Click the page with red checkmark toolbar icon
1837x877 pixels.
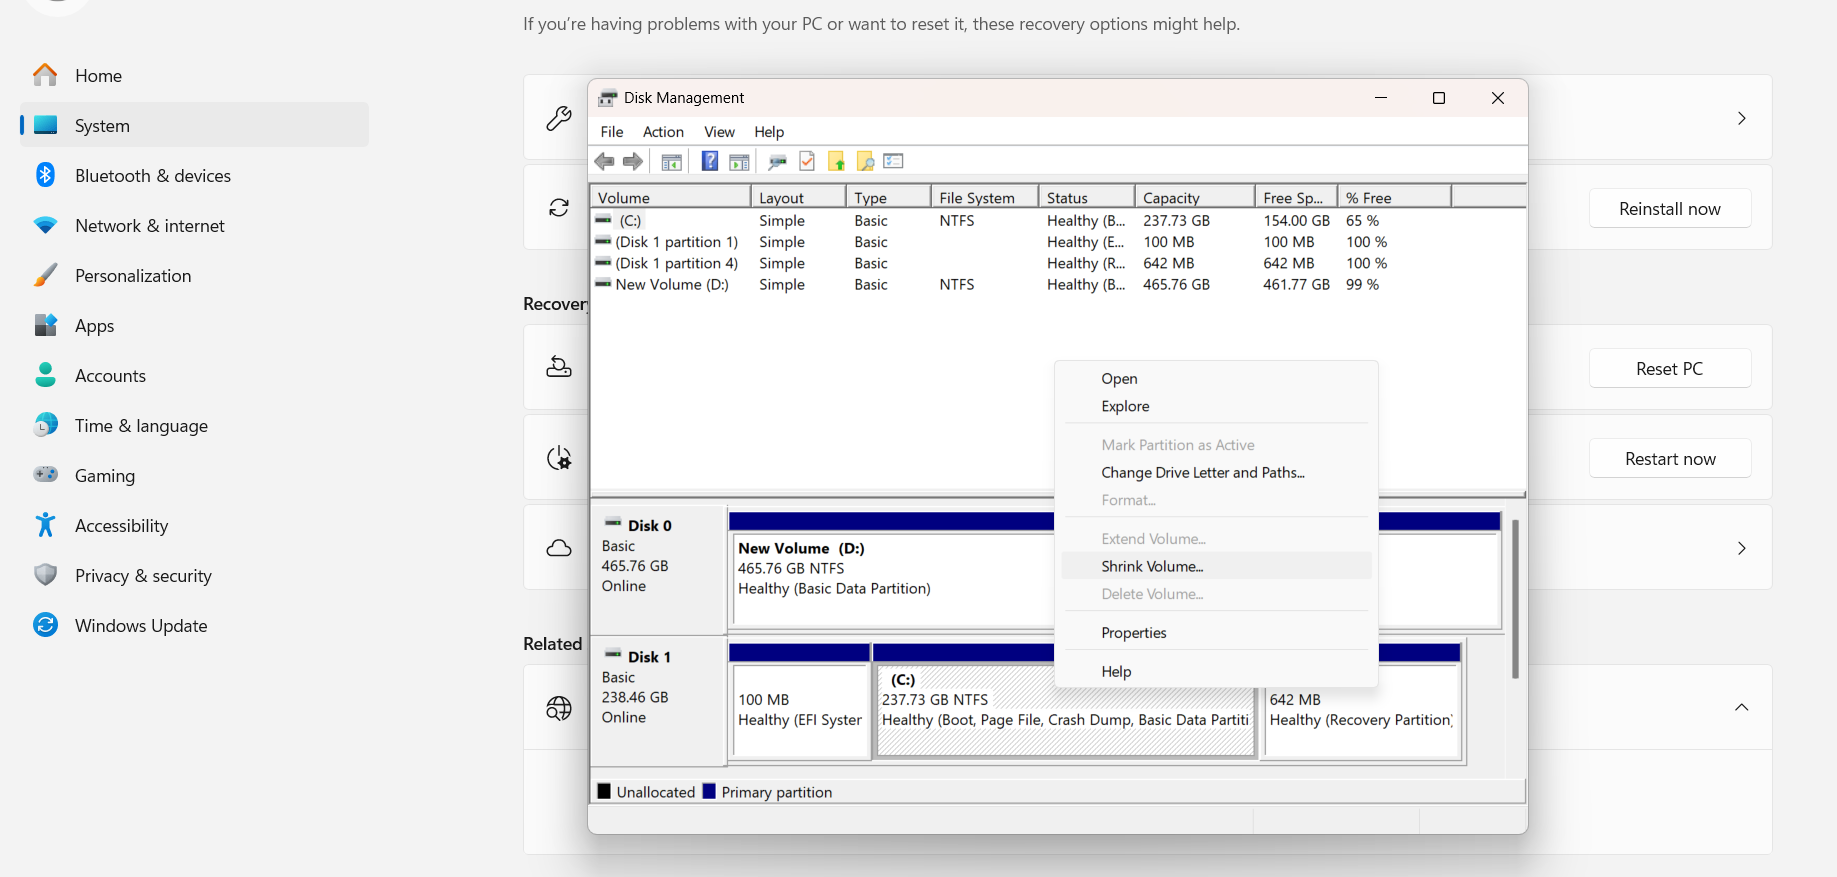click(807, 161)
